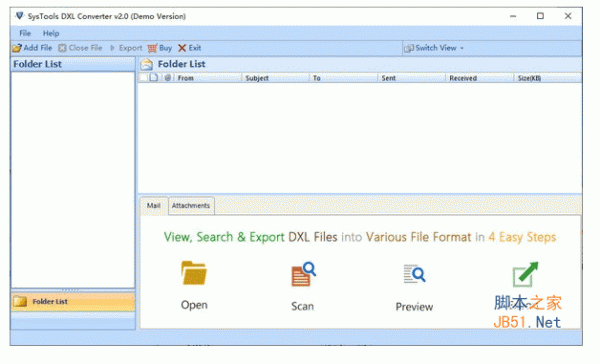
Task: Sort by the Received column
Action: pyautogui.click(x=480, y=78)
